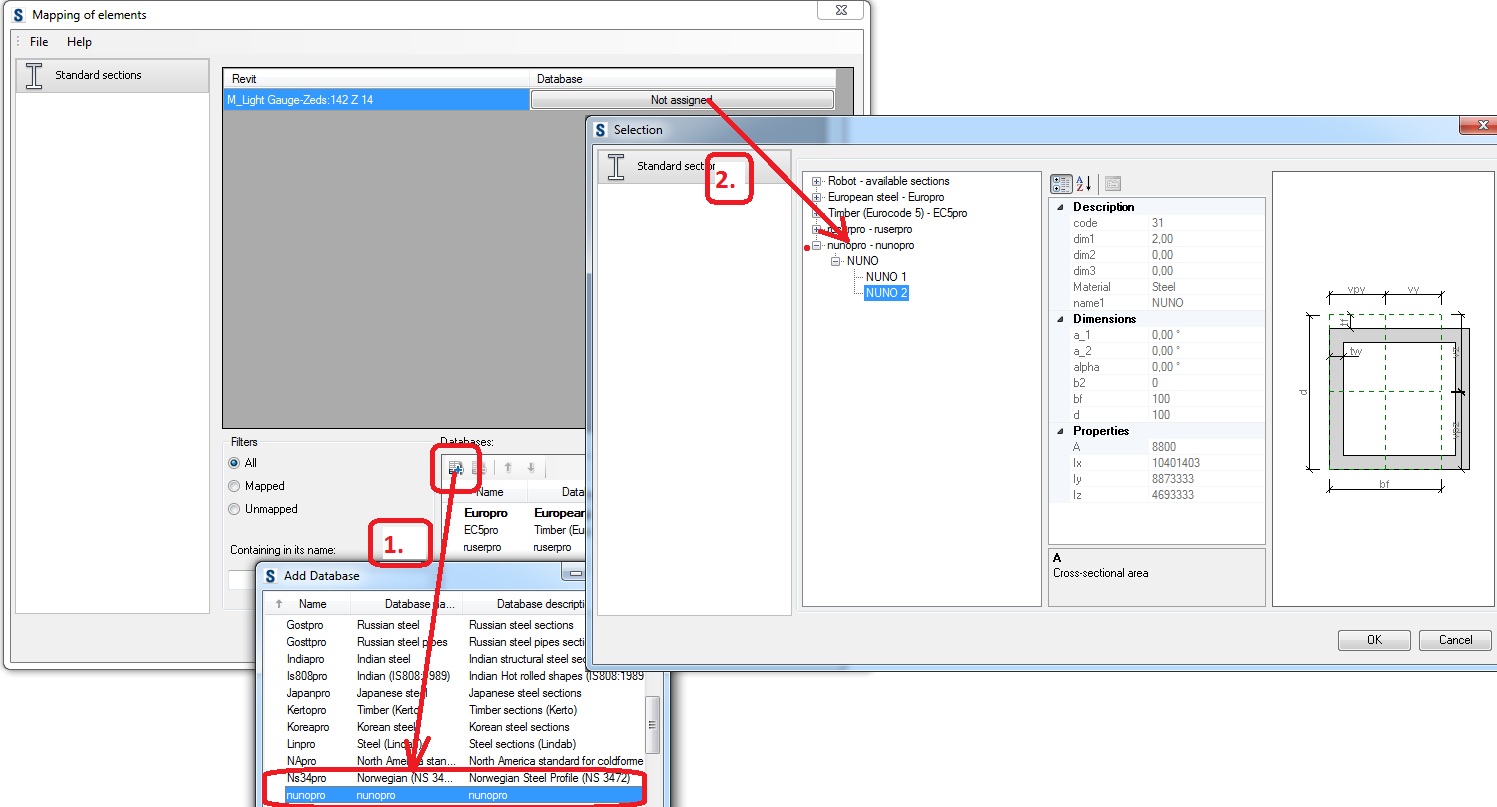This screenshot has width=1497, height=807.
Task: Click the OK button in Selection dialog
Action: [x=1373, y=640]
